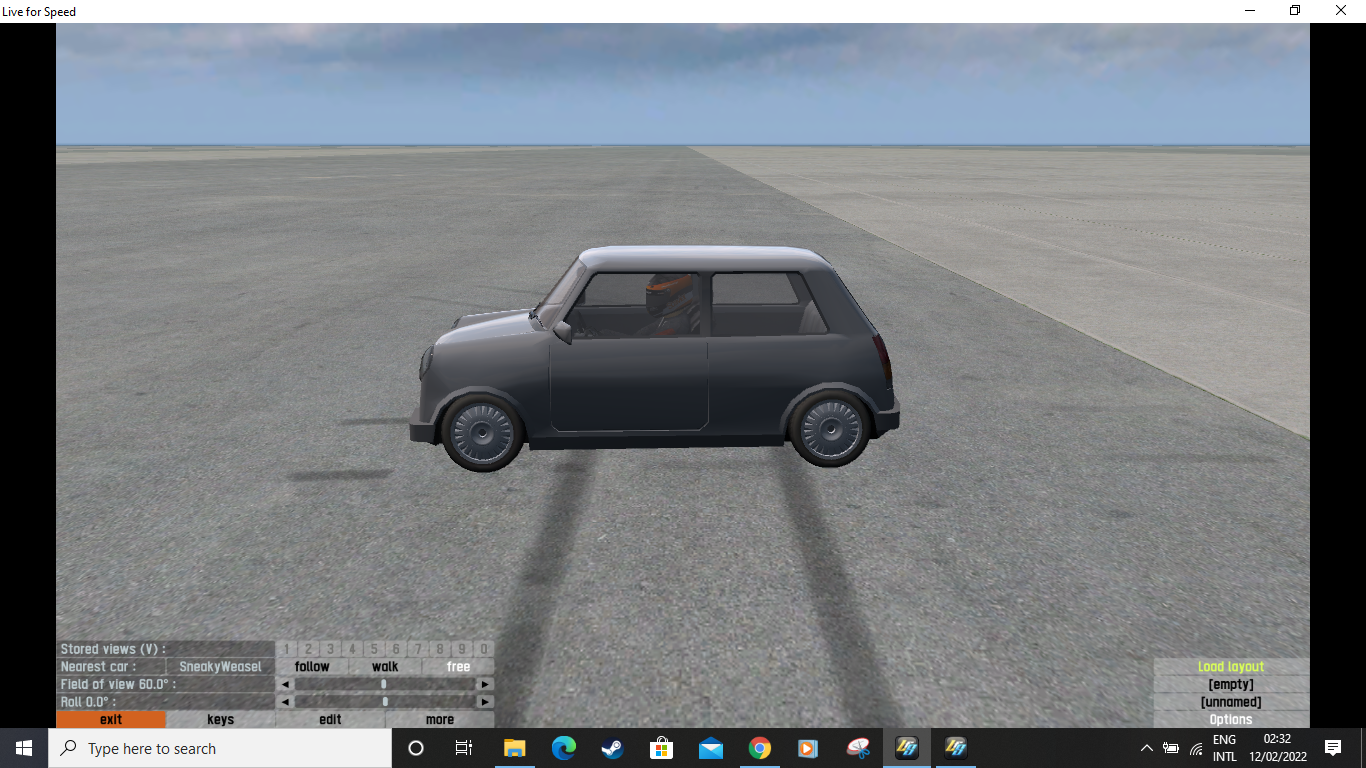Click the Cortana circle icon
The height and width of the screenshot is (768, 1366).
tap(416, 748)
